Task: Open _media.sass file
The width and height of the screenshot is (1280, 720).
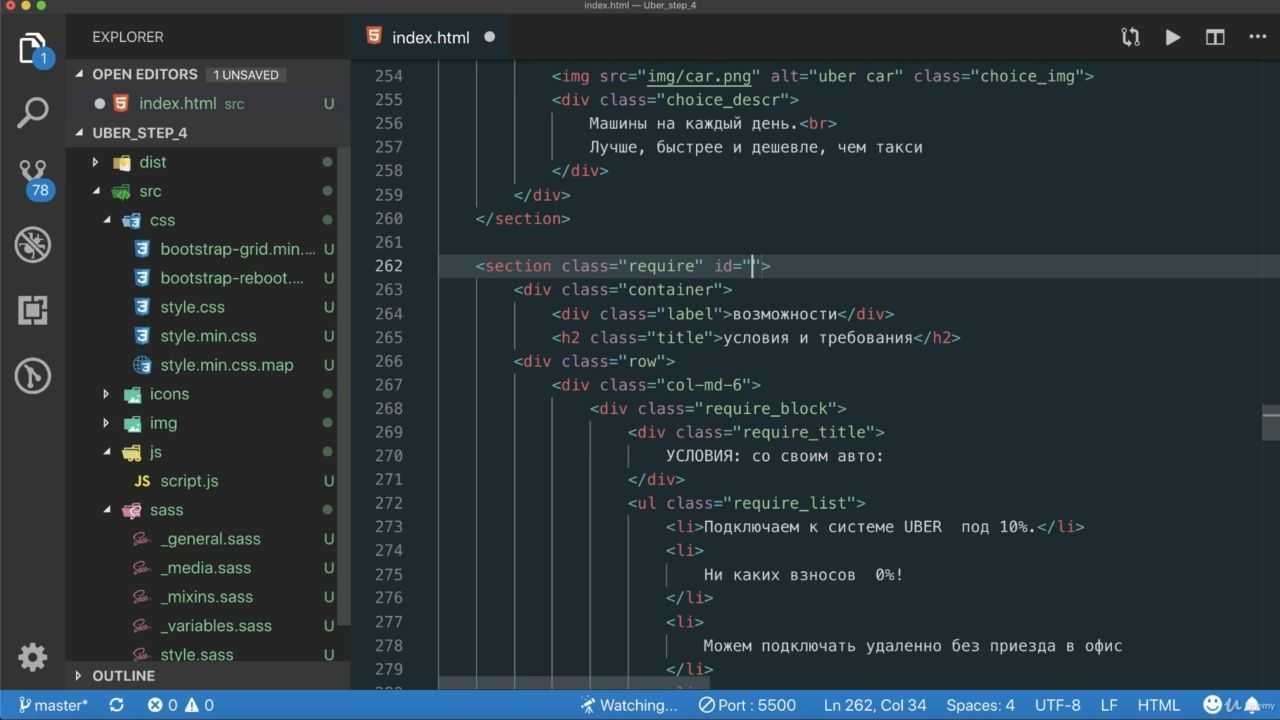Action: point(205,568)
